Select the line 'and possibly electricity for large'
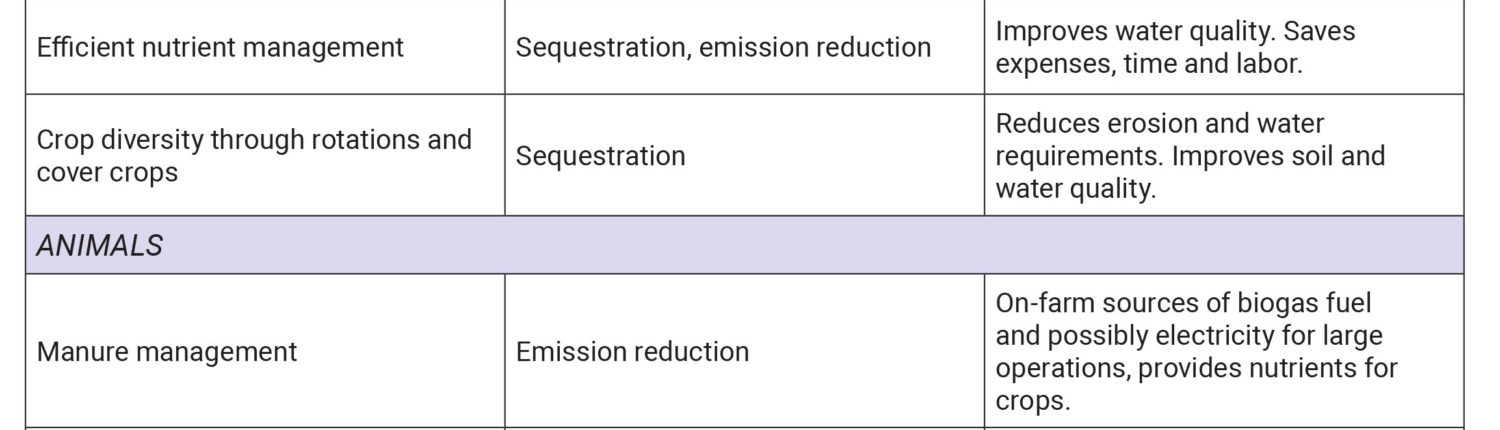 (x=1189, y=335)
